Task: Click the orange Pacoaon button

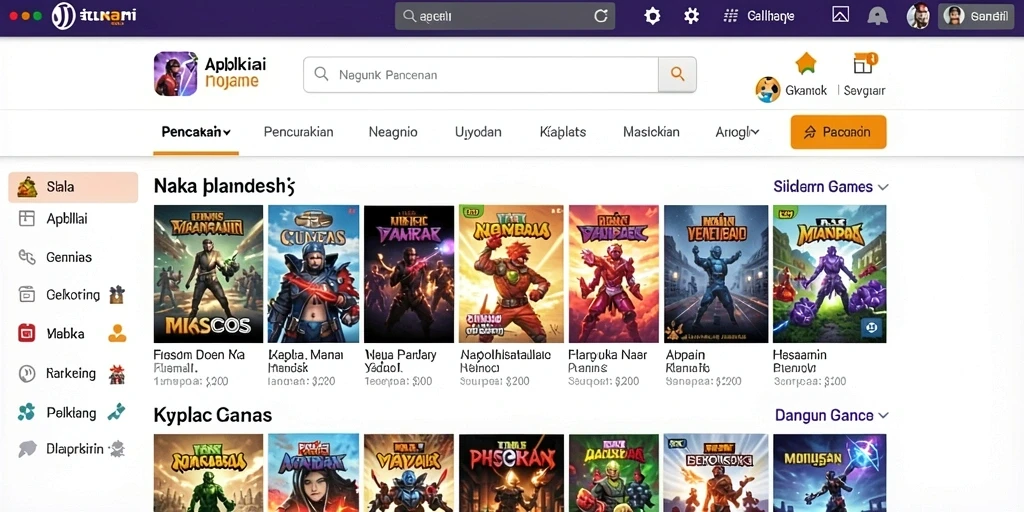Action: pyautogui.click(x=839, y=132)
